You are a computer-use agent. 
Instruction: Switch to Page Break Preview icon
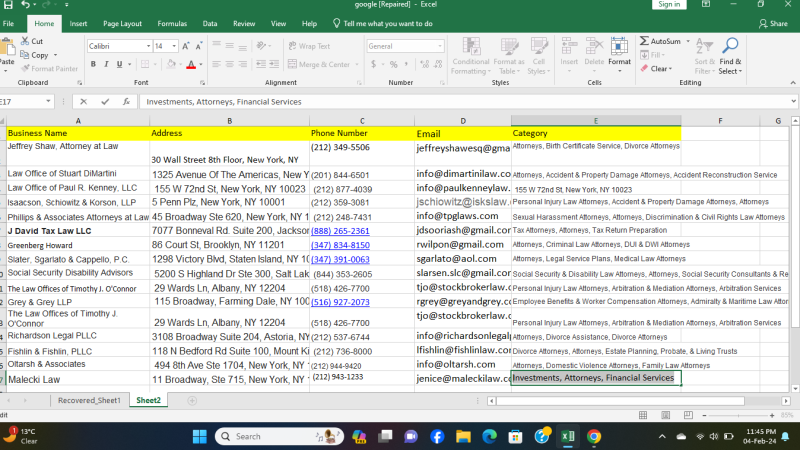pos(688,415)
